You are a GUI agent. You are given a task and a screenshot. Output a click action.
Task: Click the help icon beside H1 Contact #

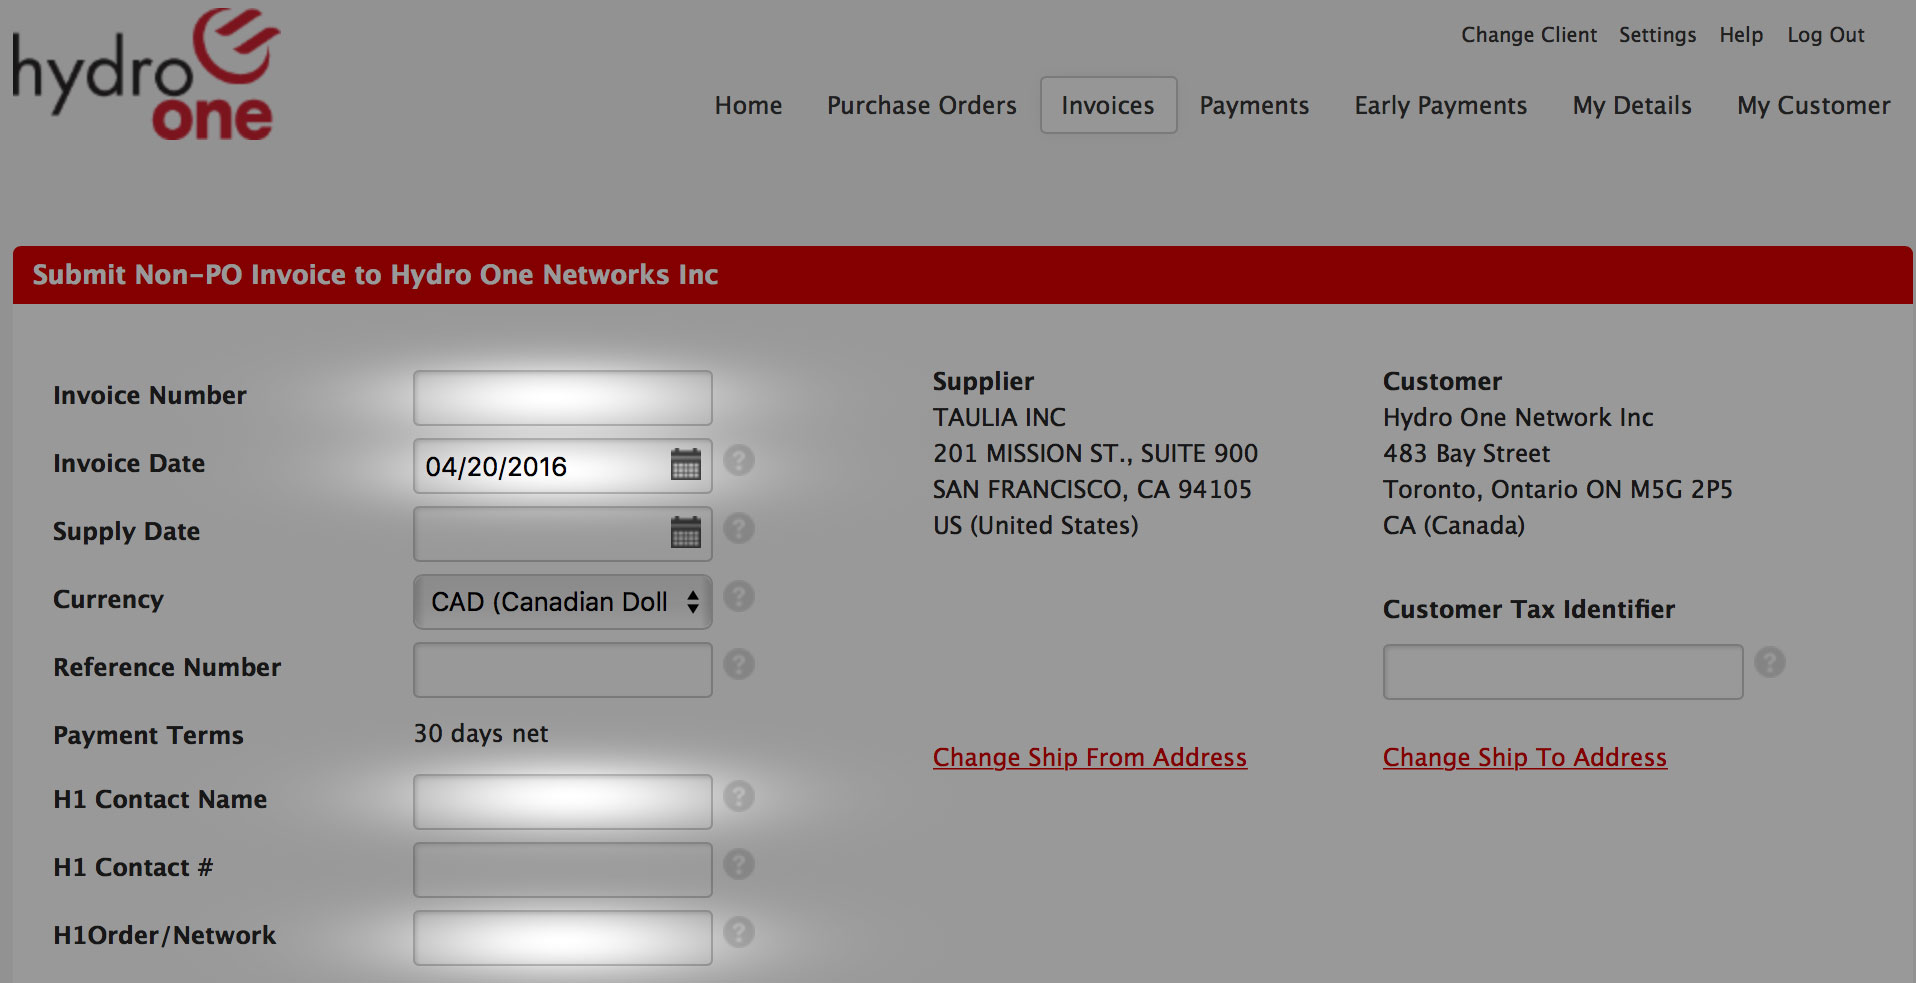pyautogui.click(x=739, y=864)
